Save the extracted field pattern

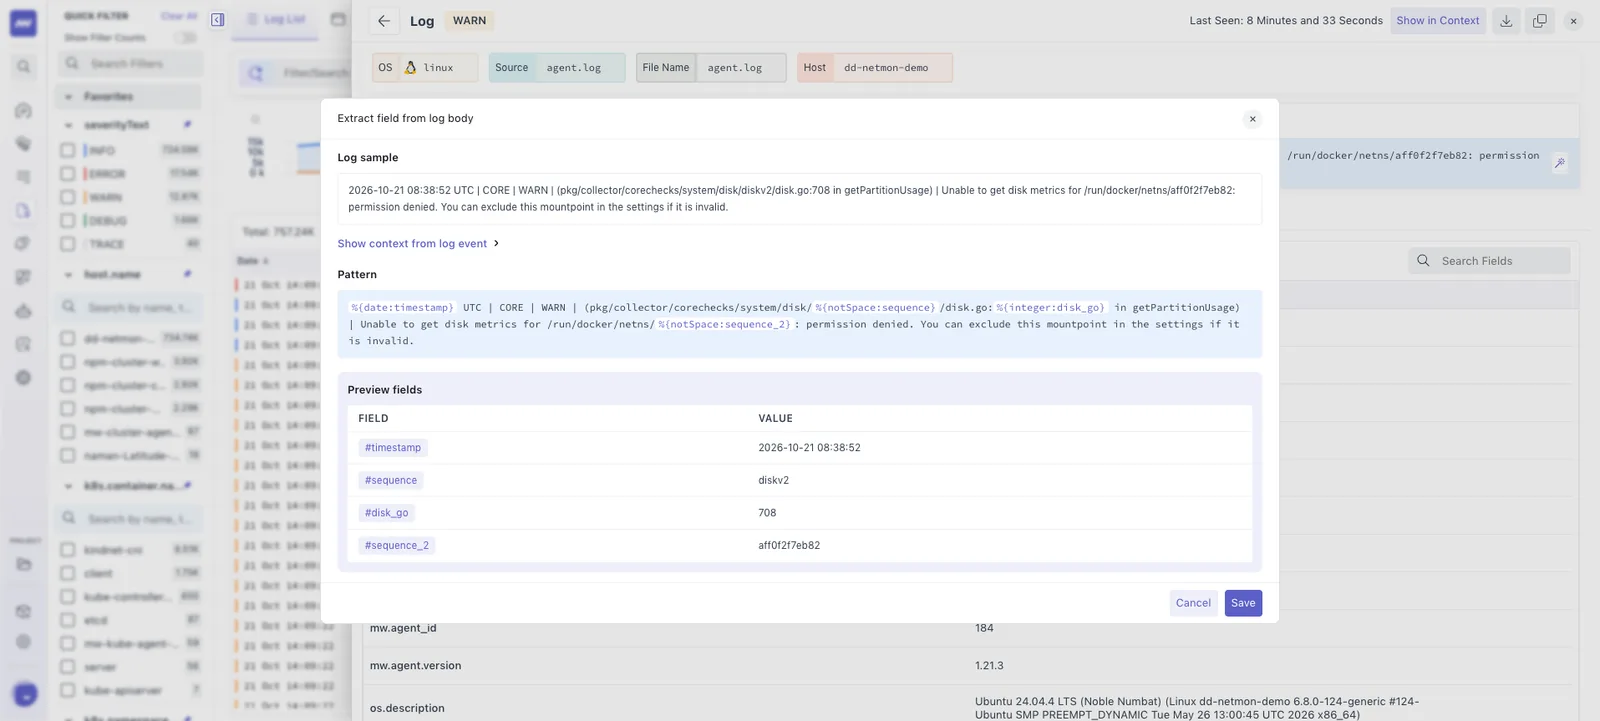(x=1243, y=603)
